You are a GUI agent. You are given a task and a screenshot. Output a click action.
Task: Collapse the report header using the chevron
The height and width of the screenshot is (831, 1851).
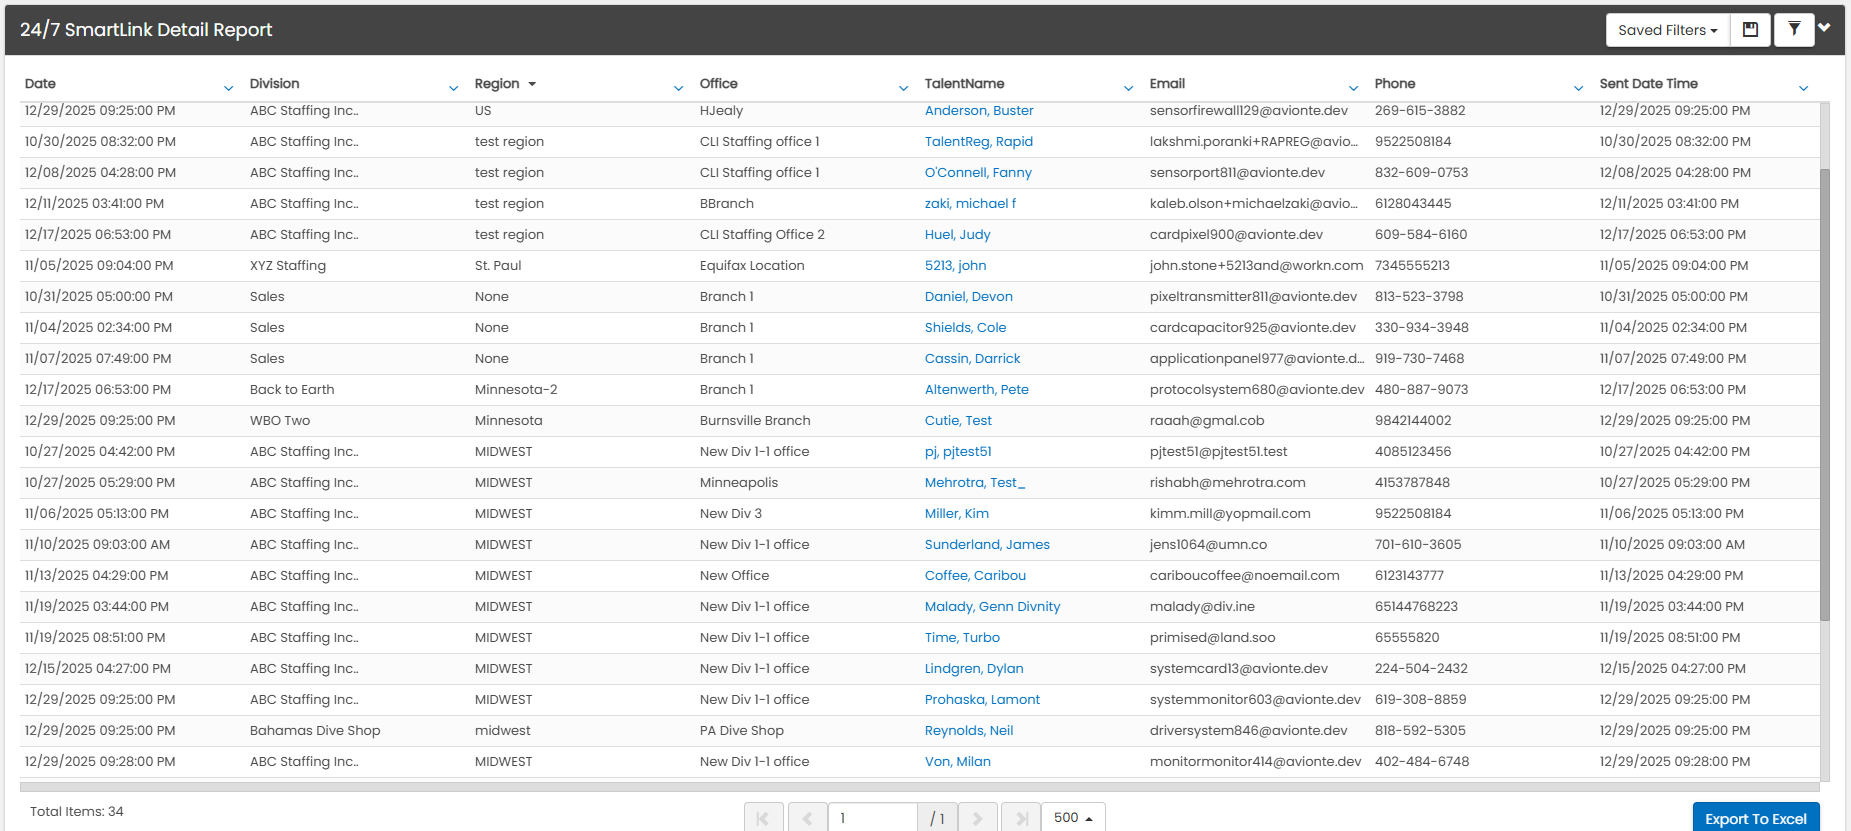1825,28
